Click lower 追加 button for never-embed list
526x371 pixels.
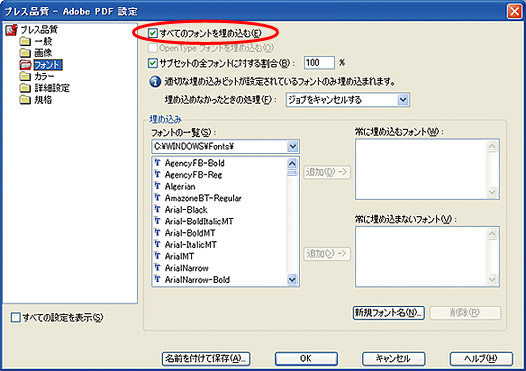(327, 254)
